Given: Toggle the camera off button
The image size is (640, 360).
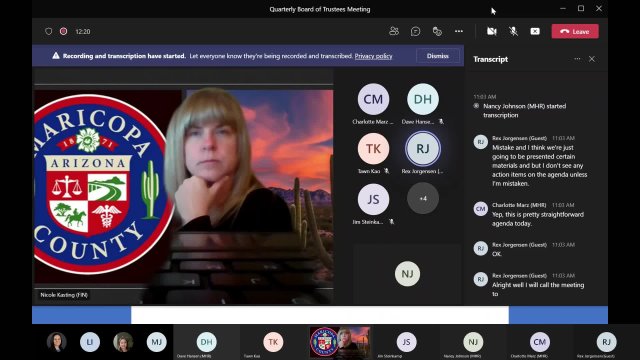Looking at the screenshot, I should tap(492, 31).
